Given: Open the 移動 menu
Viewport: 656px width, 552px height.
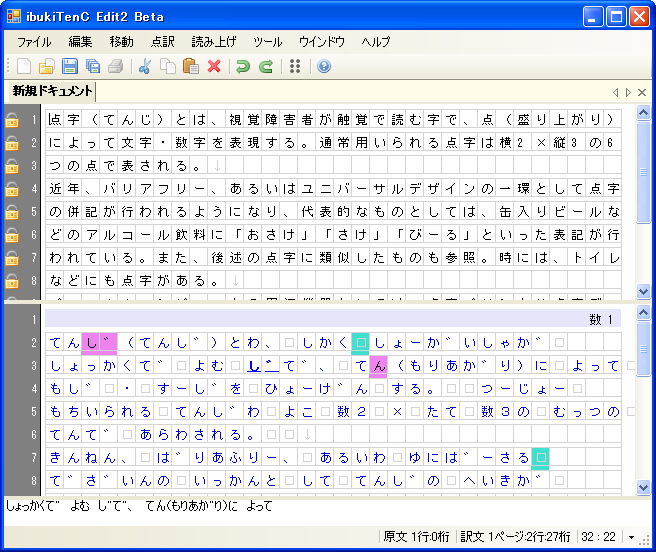Looking at the screenshot, I should pyautogui.click(x=121, y=42).
